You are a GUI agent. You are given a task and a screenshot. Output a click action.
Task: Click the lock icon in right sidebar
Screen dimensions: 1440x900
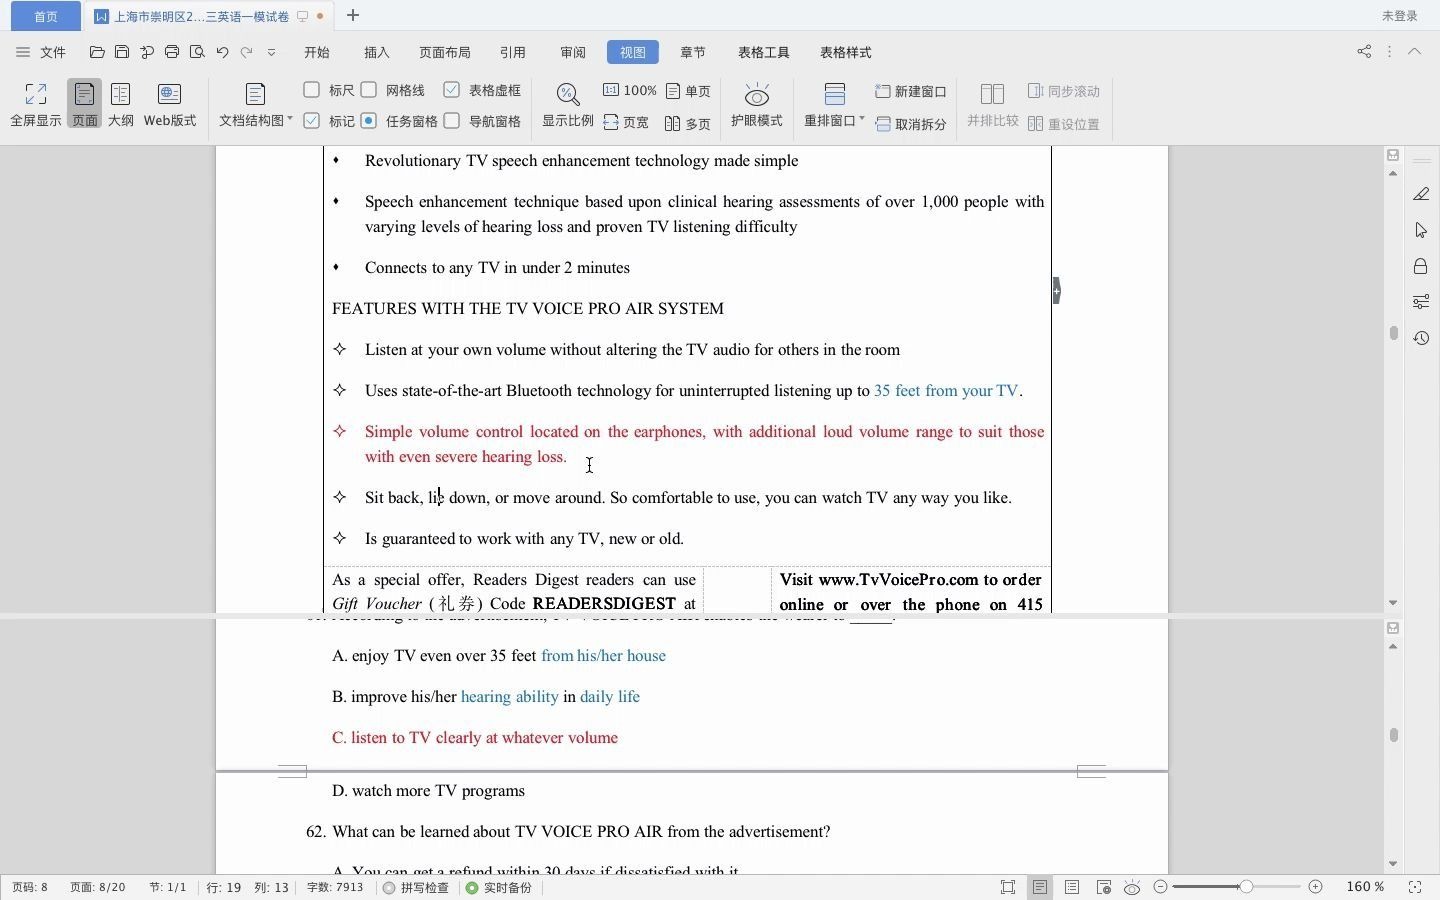click(1421, 266)
